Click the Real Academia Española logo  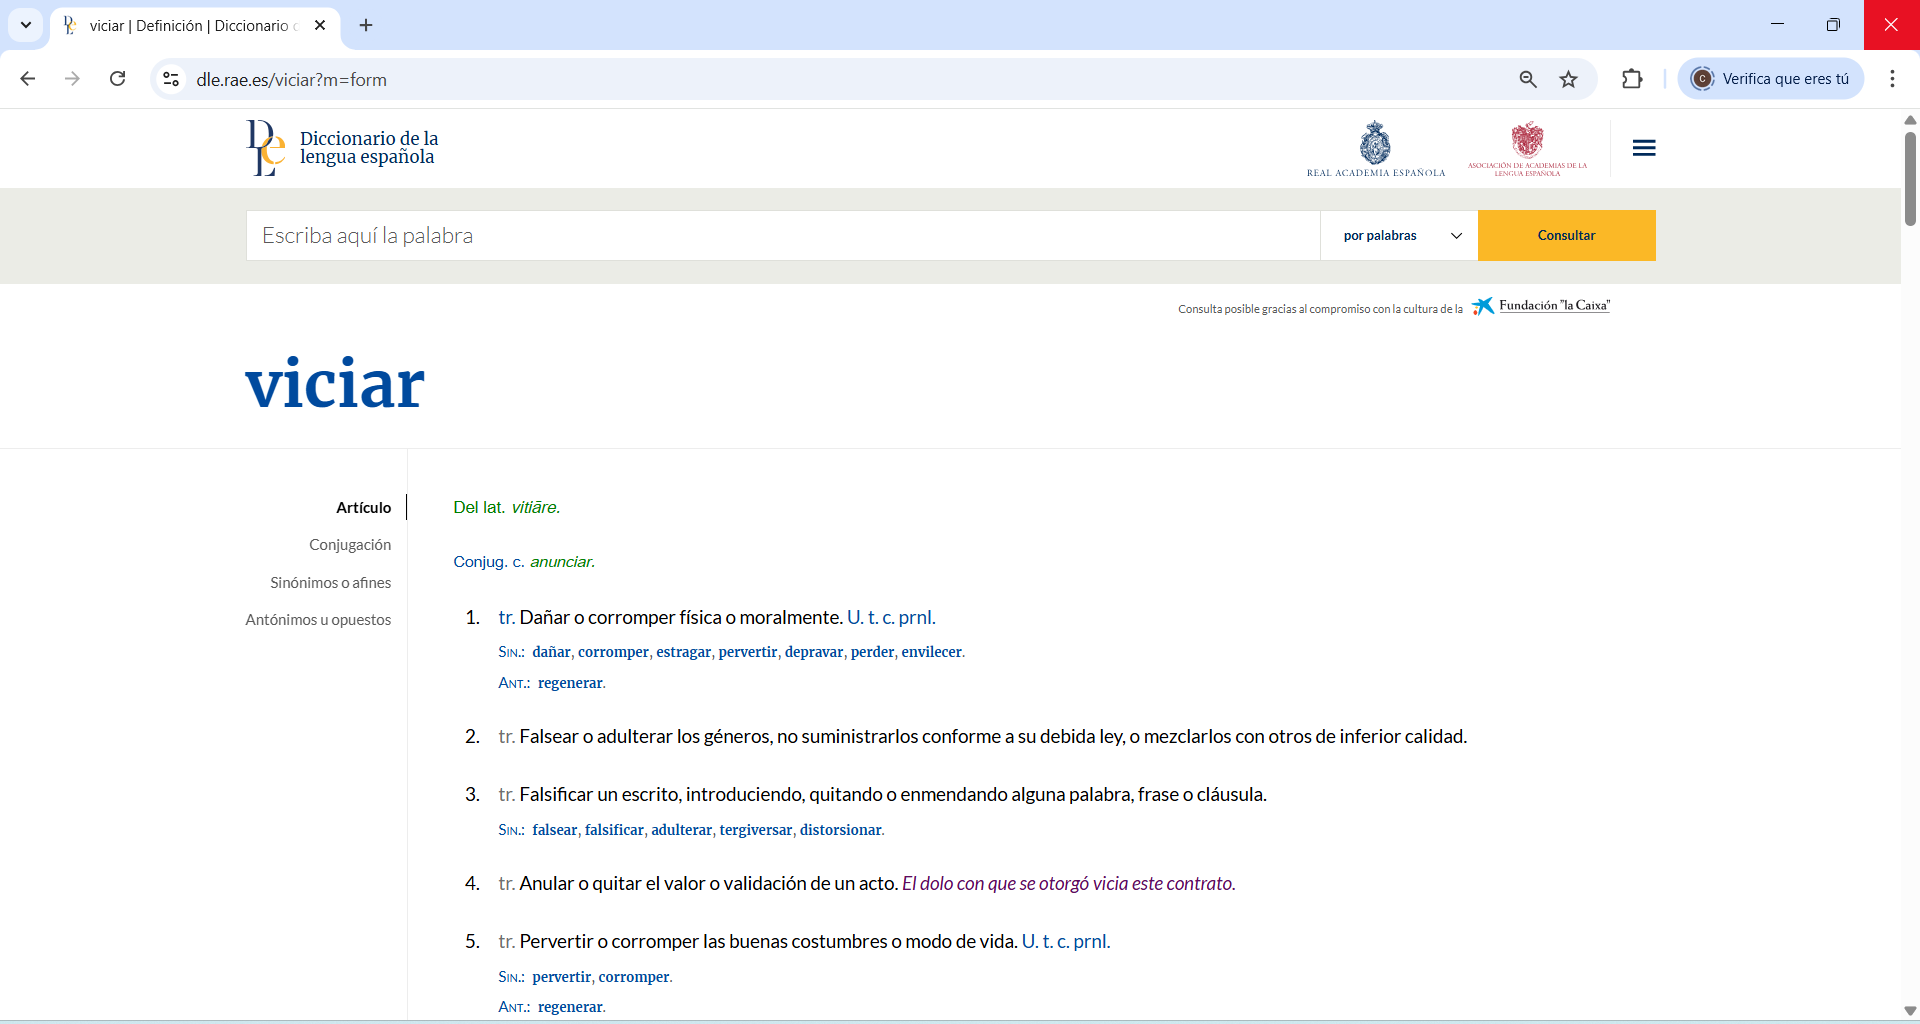tap(1375, 149)
